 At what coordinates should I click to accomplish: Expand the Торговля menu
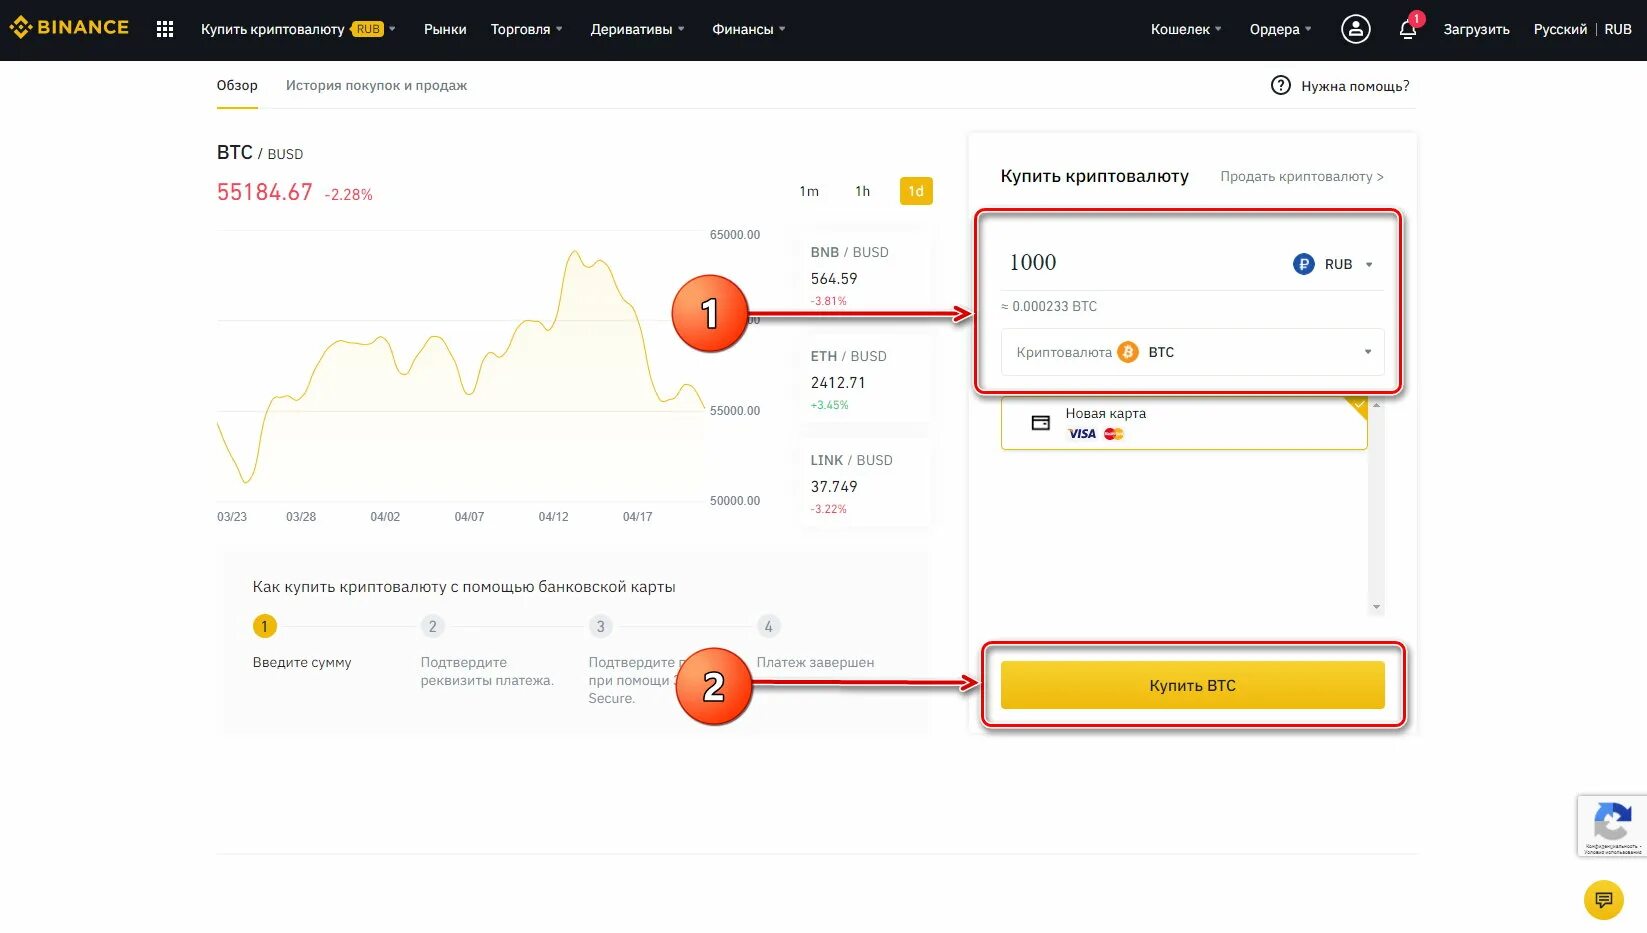(526, 29)
